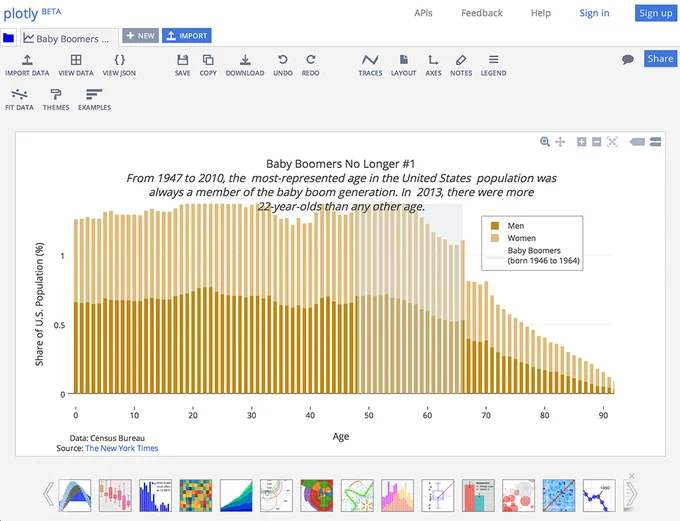Click the y-axis title Share of U.S. Population
The image size is (680, 521).
click(x=39, y=304)
